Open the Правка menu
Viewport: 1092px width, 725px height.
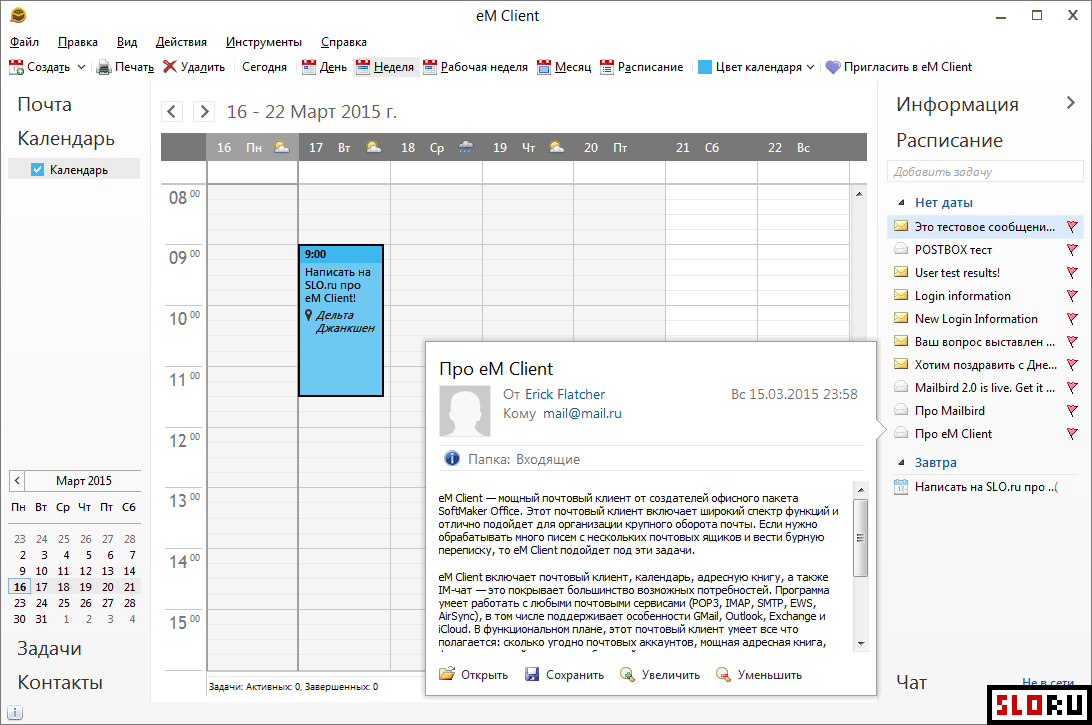coord(78,42)
